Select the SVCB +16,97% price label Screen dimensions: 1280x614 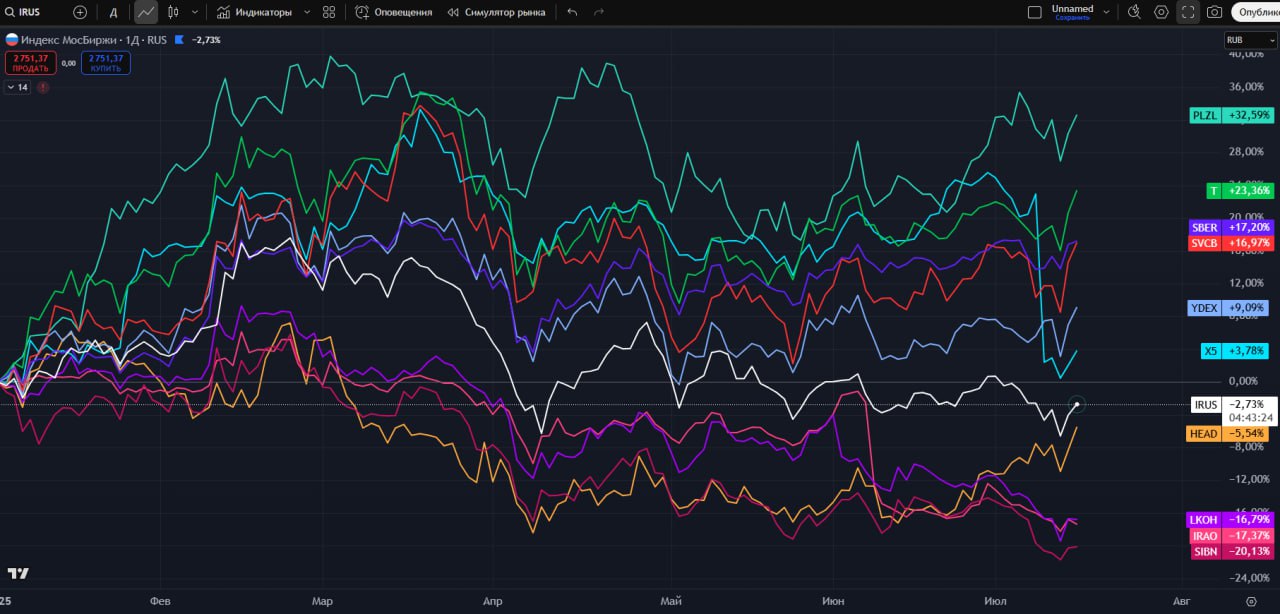(x=1231, y=242)
